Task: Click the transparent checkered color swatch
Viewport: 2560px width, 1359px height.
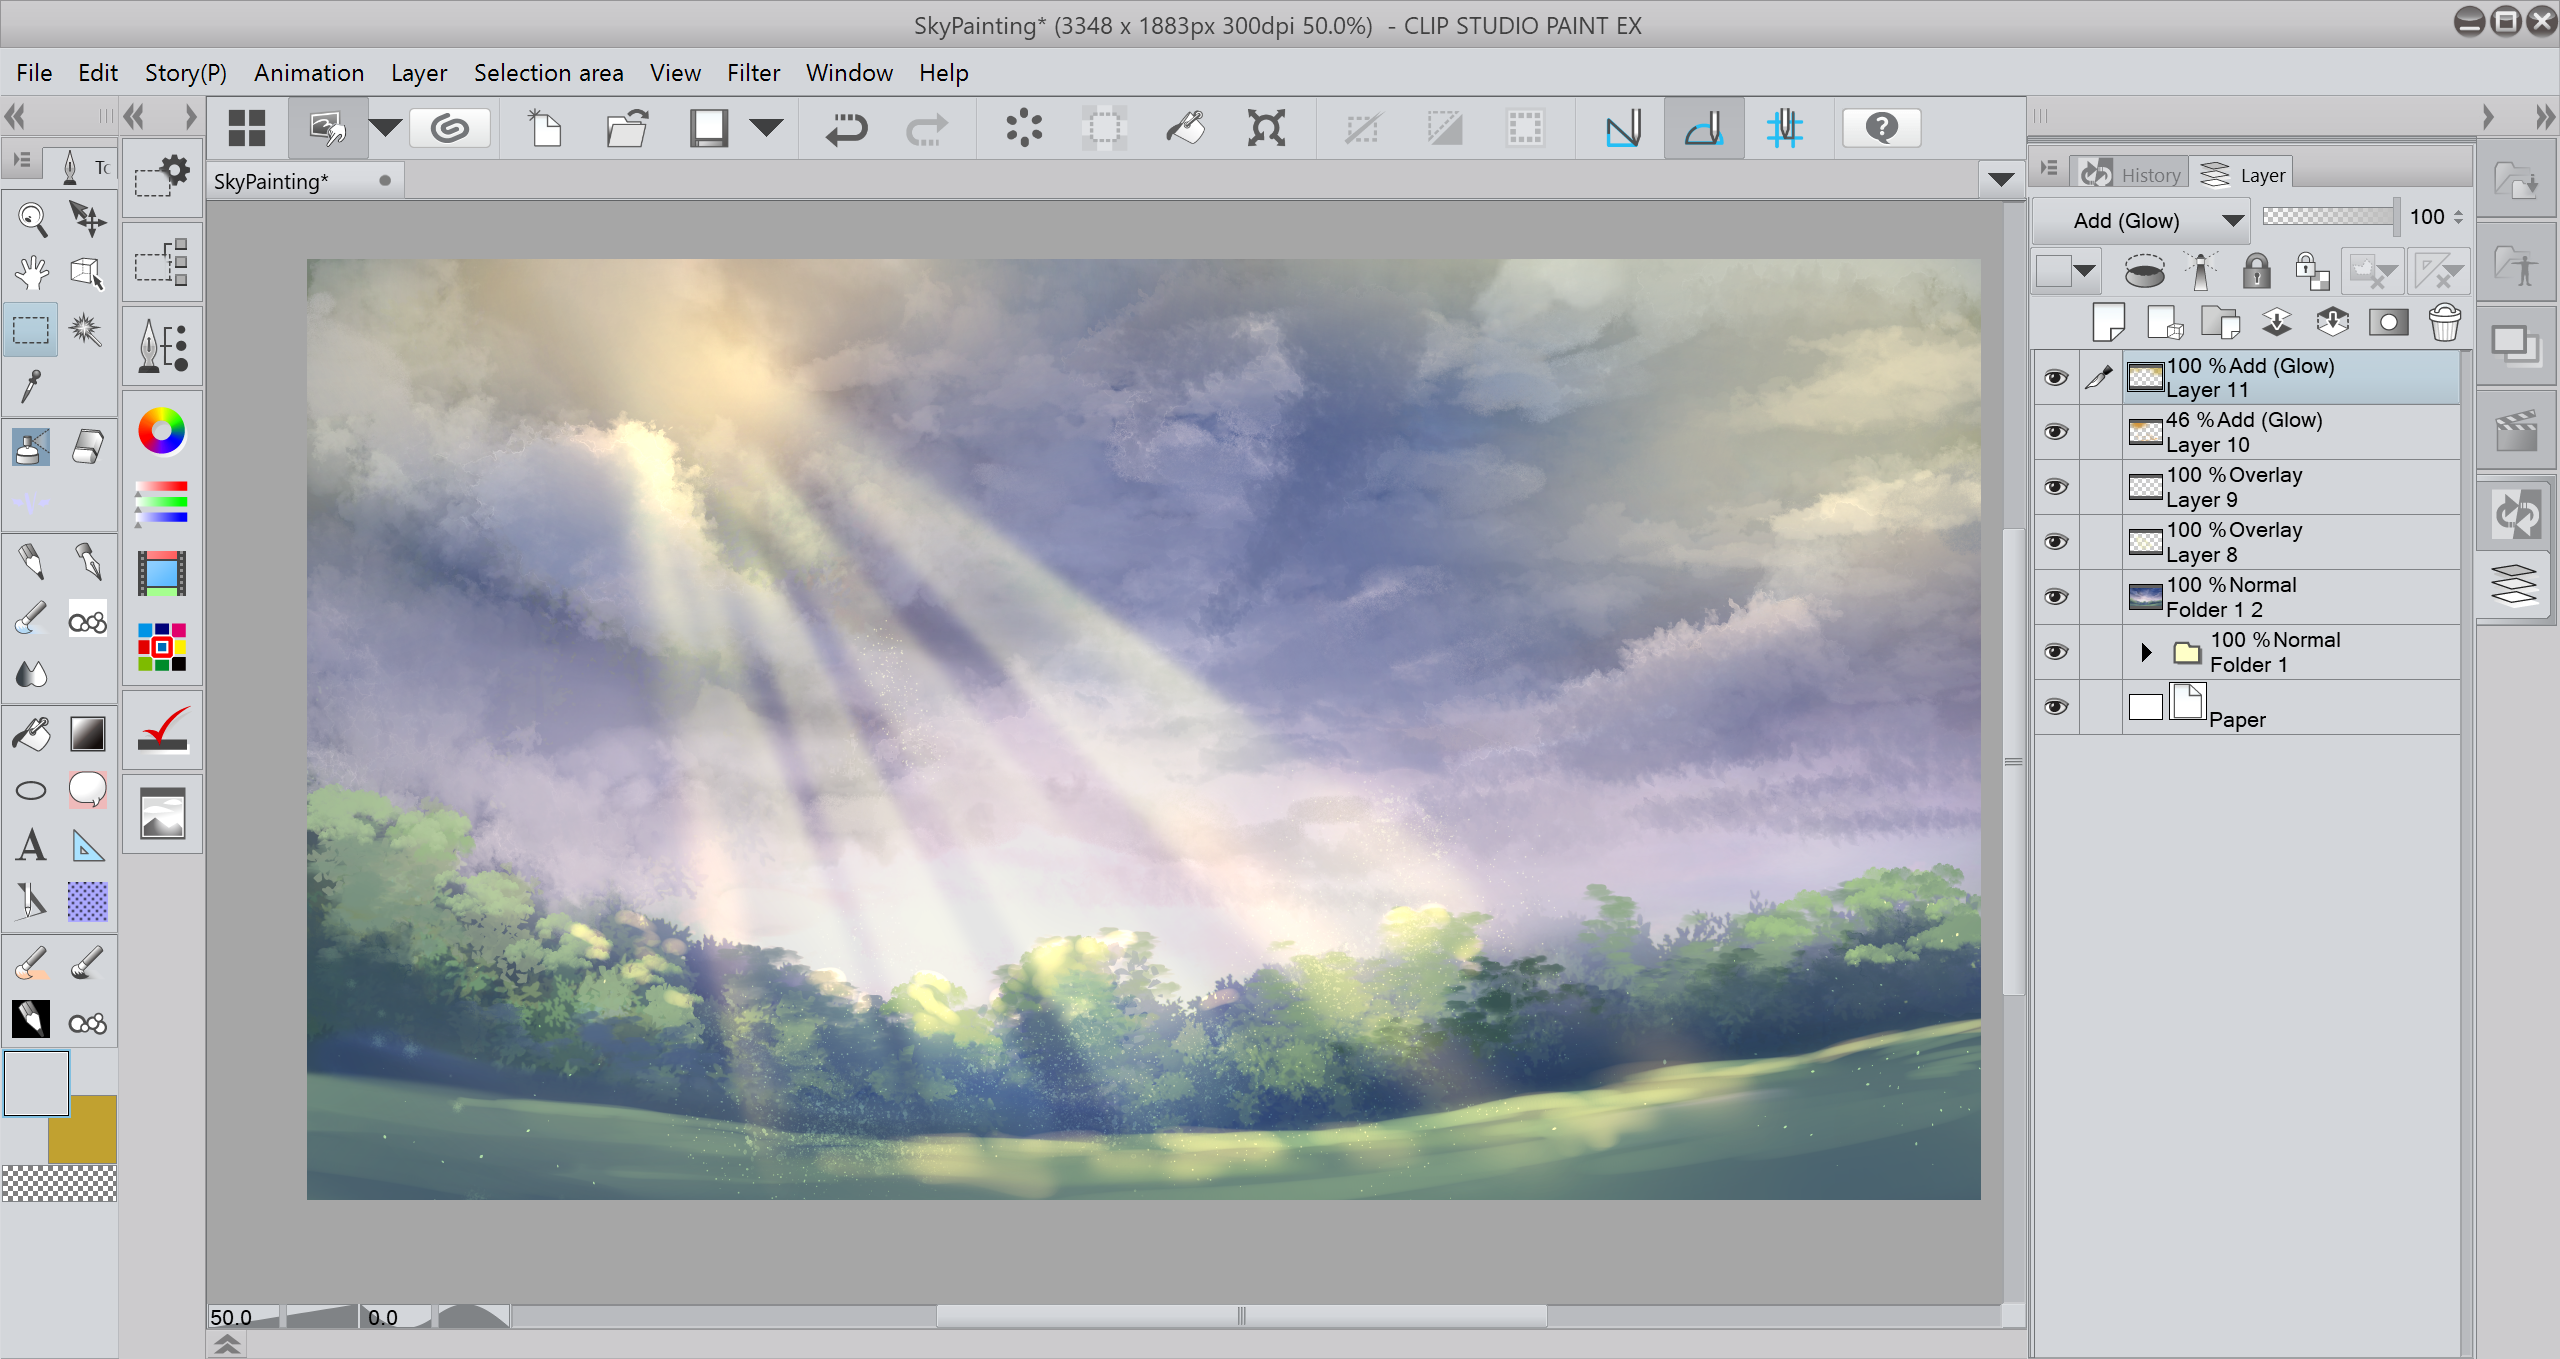Action: tap(59, 1183)
